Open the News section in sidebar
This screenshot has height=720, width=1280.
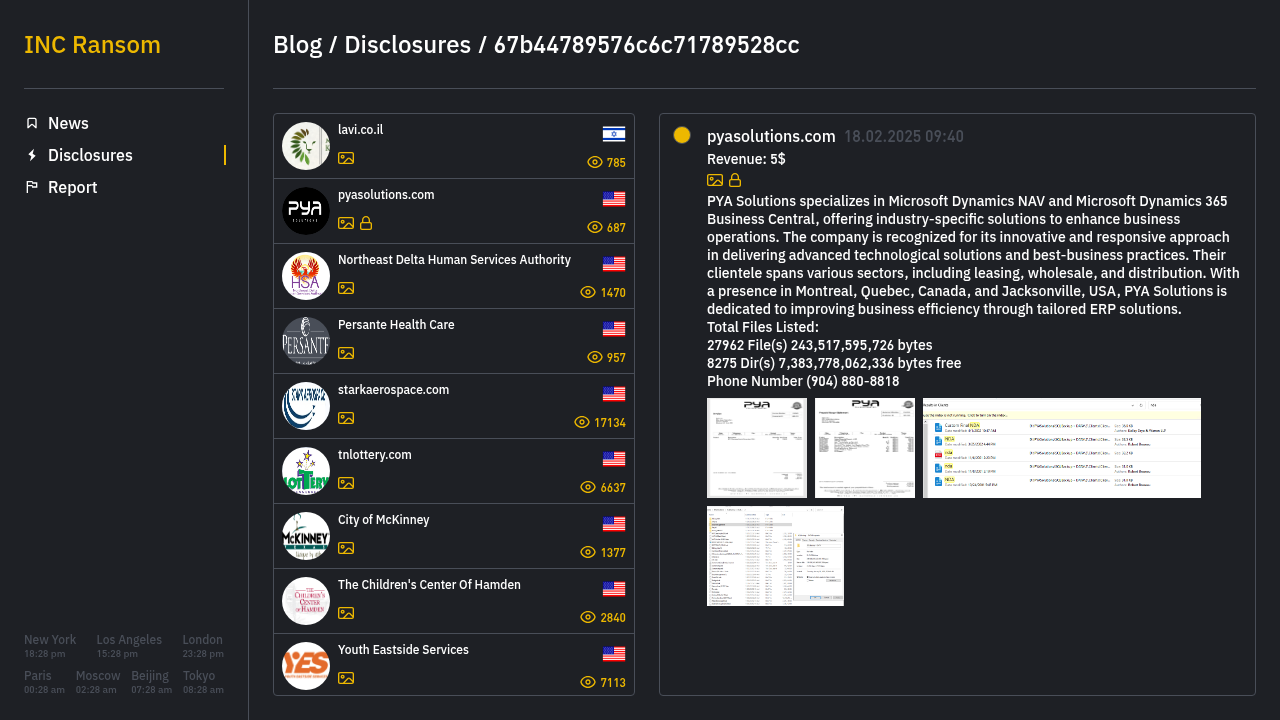[68, 123]
